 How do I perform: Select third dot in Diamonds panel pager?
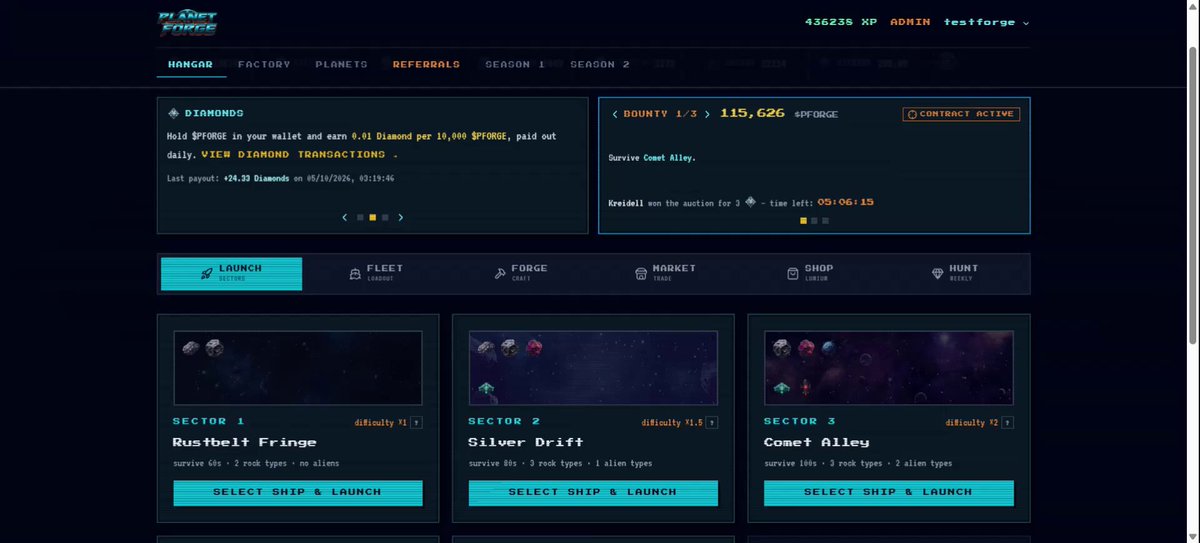pyautogui.click(x=385, y=217)
